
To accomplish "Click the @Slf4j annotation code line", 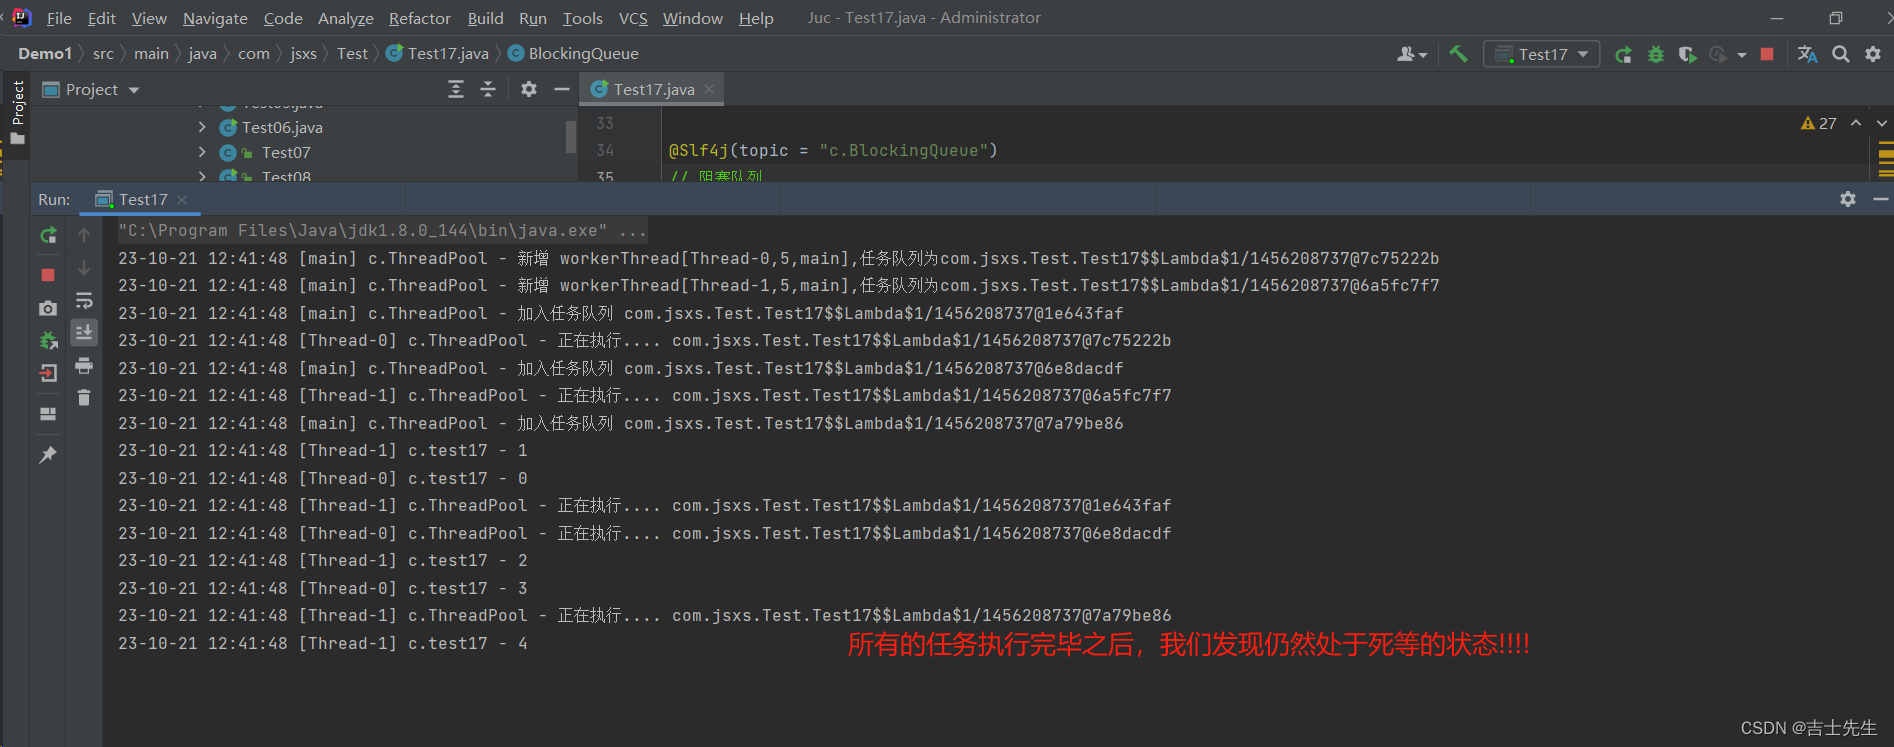I will pos(833,150).
